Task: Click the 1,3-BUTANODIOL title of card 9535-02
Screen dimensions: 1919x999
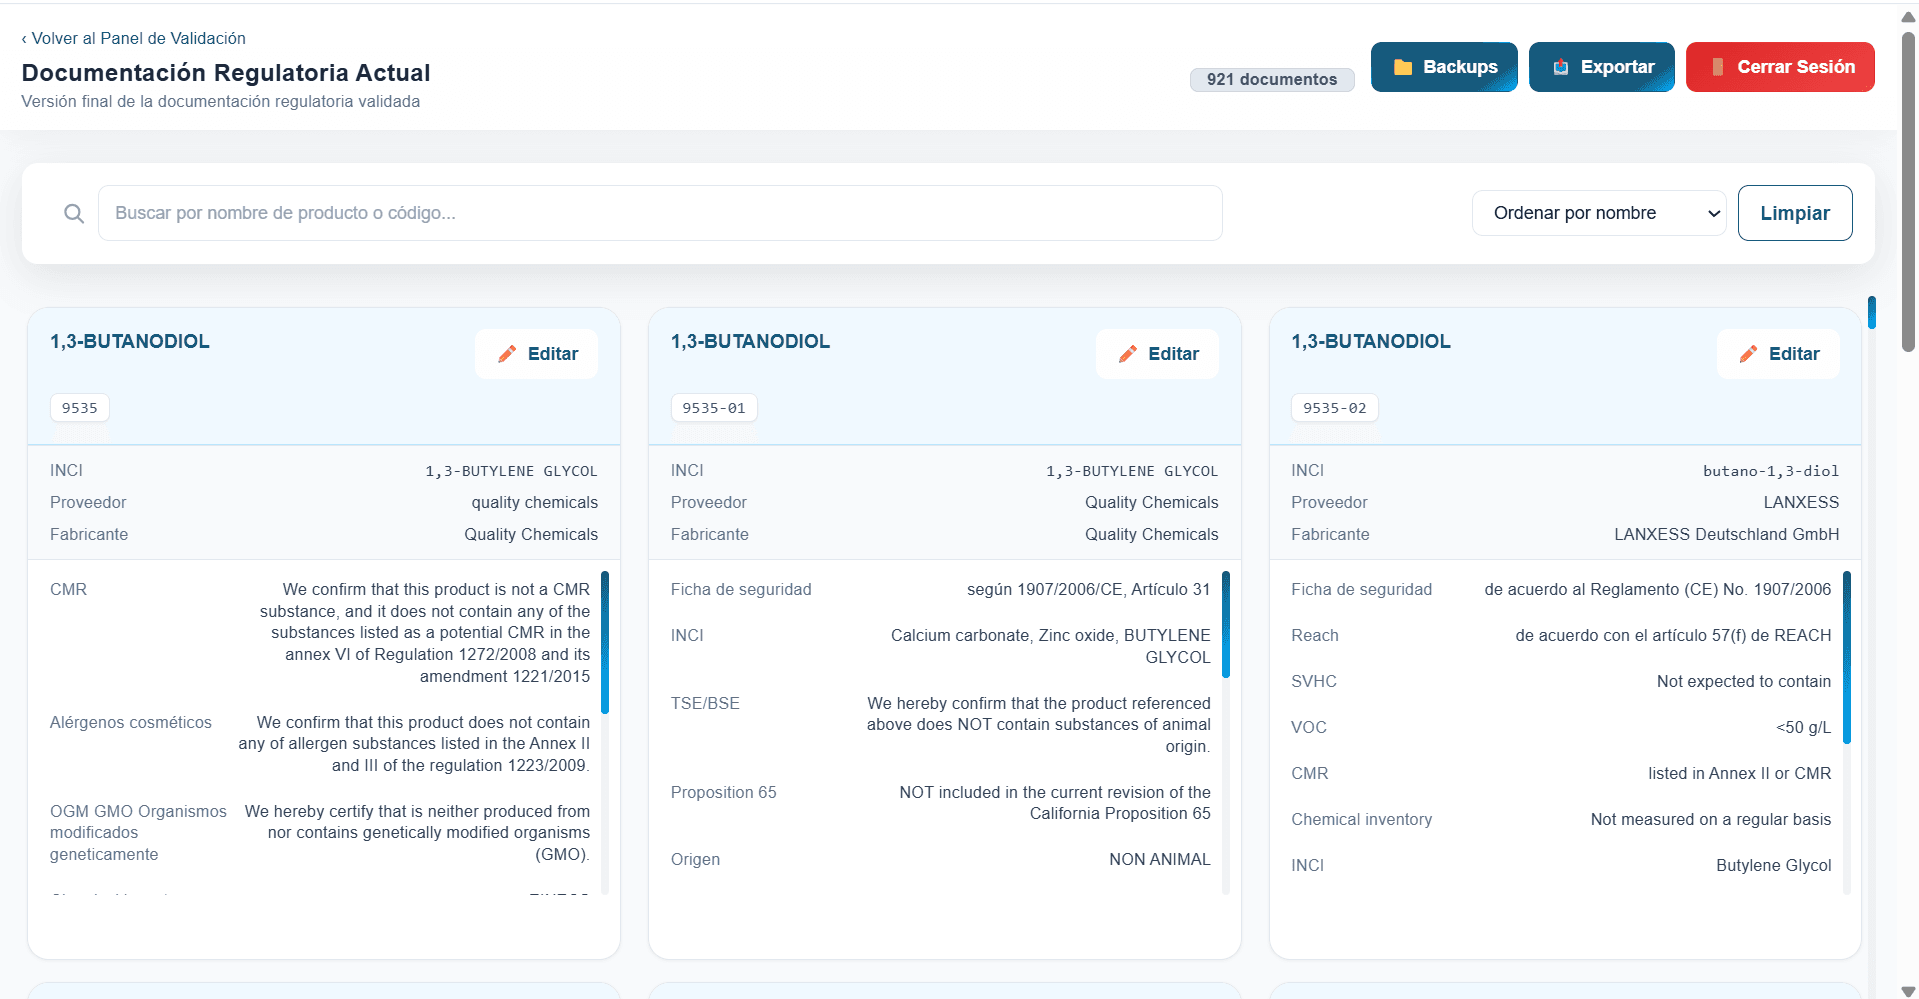Action: tap(1371, 341)
